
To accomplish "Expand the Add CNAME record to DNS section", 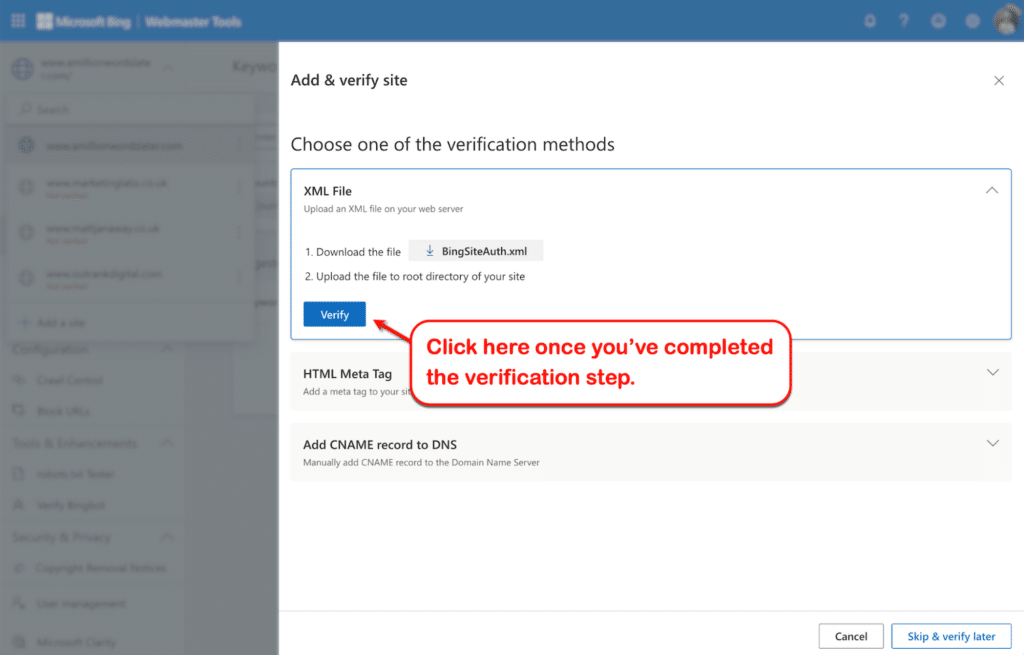I will pyautogui.click(x=992, y=443).
